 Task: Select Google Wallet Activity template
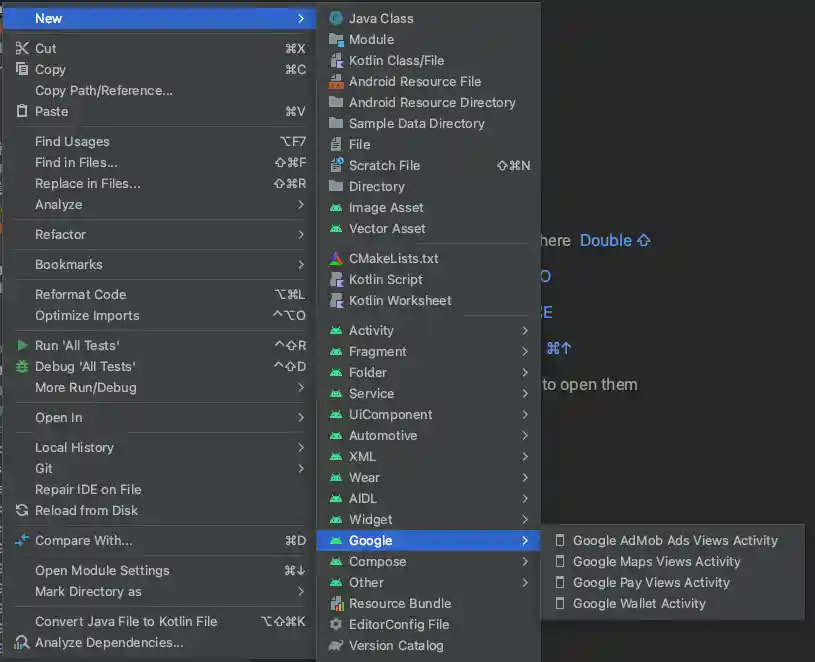point(639,603)
